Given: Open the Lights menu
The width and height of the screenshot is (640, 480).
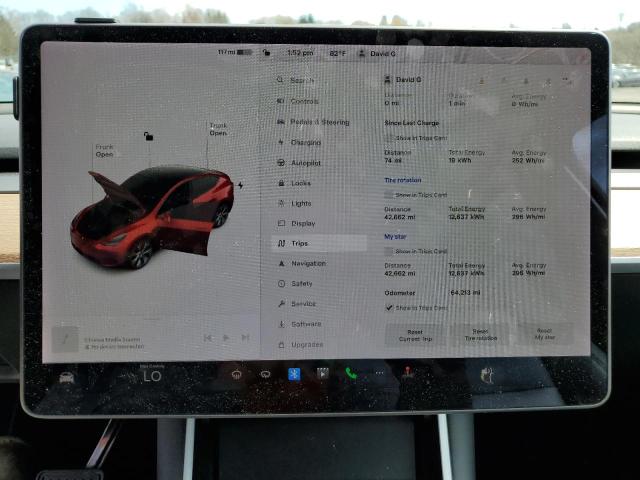Looking at the screenshot, I should (x=301, y=203).
